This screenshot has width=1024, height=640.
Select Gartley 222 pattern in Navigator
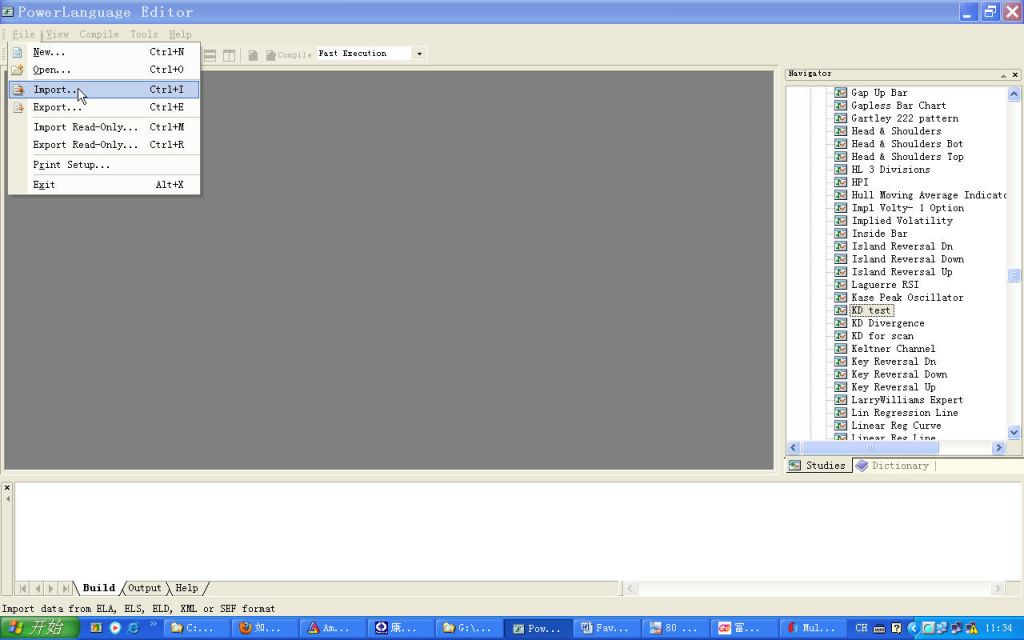904,119
